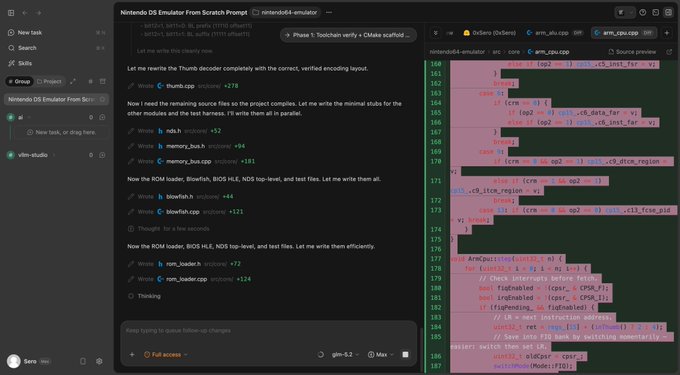
Task: Go back with the left arrow
Action: tap(25, 13)
